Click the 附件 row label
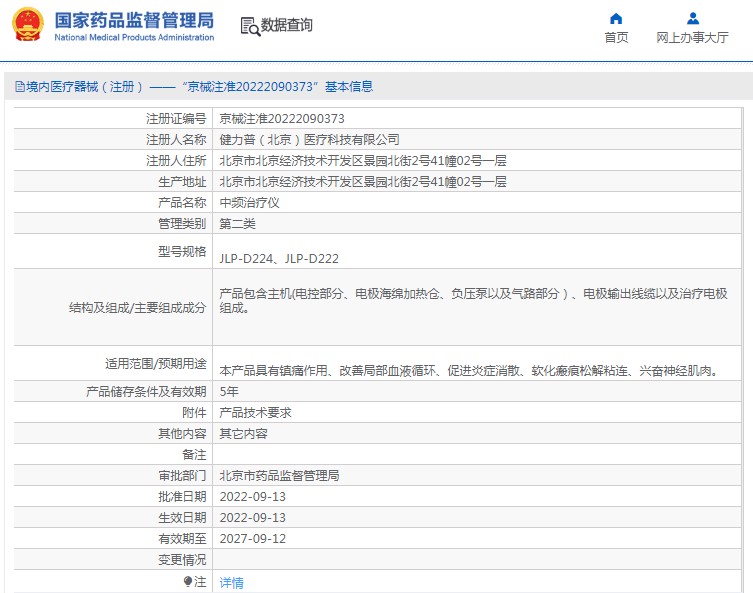The height and width of the screenshot is (593, 753). click(194, 413)
